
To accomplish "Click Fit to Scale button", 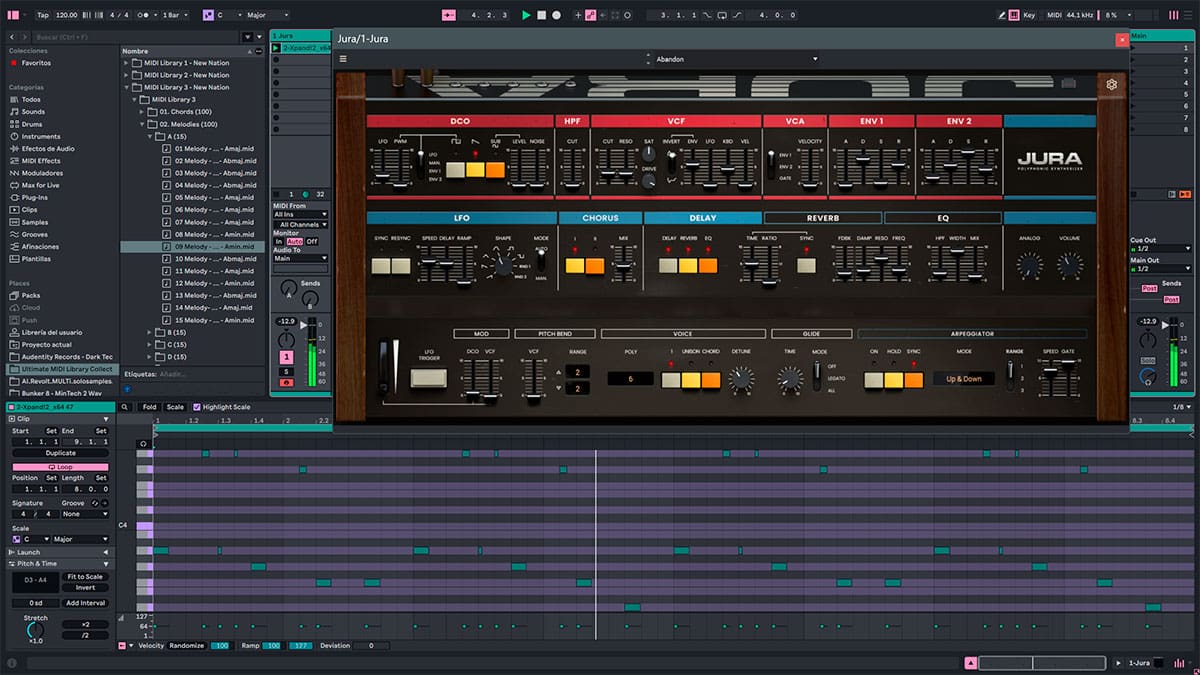I will coord(85,577).
